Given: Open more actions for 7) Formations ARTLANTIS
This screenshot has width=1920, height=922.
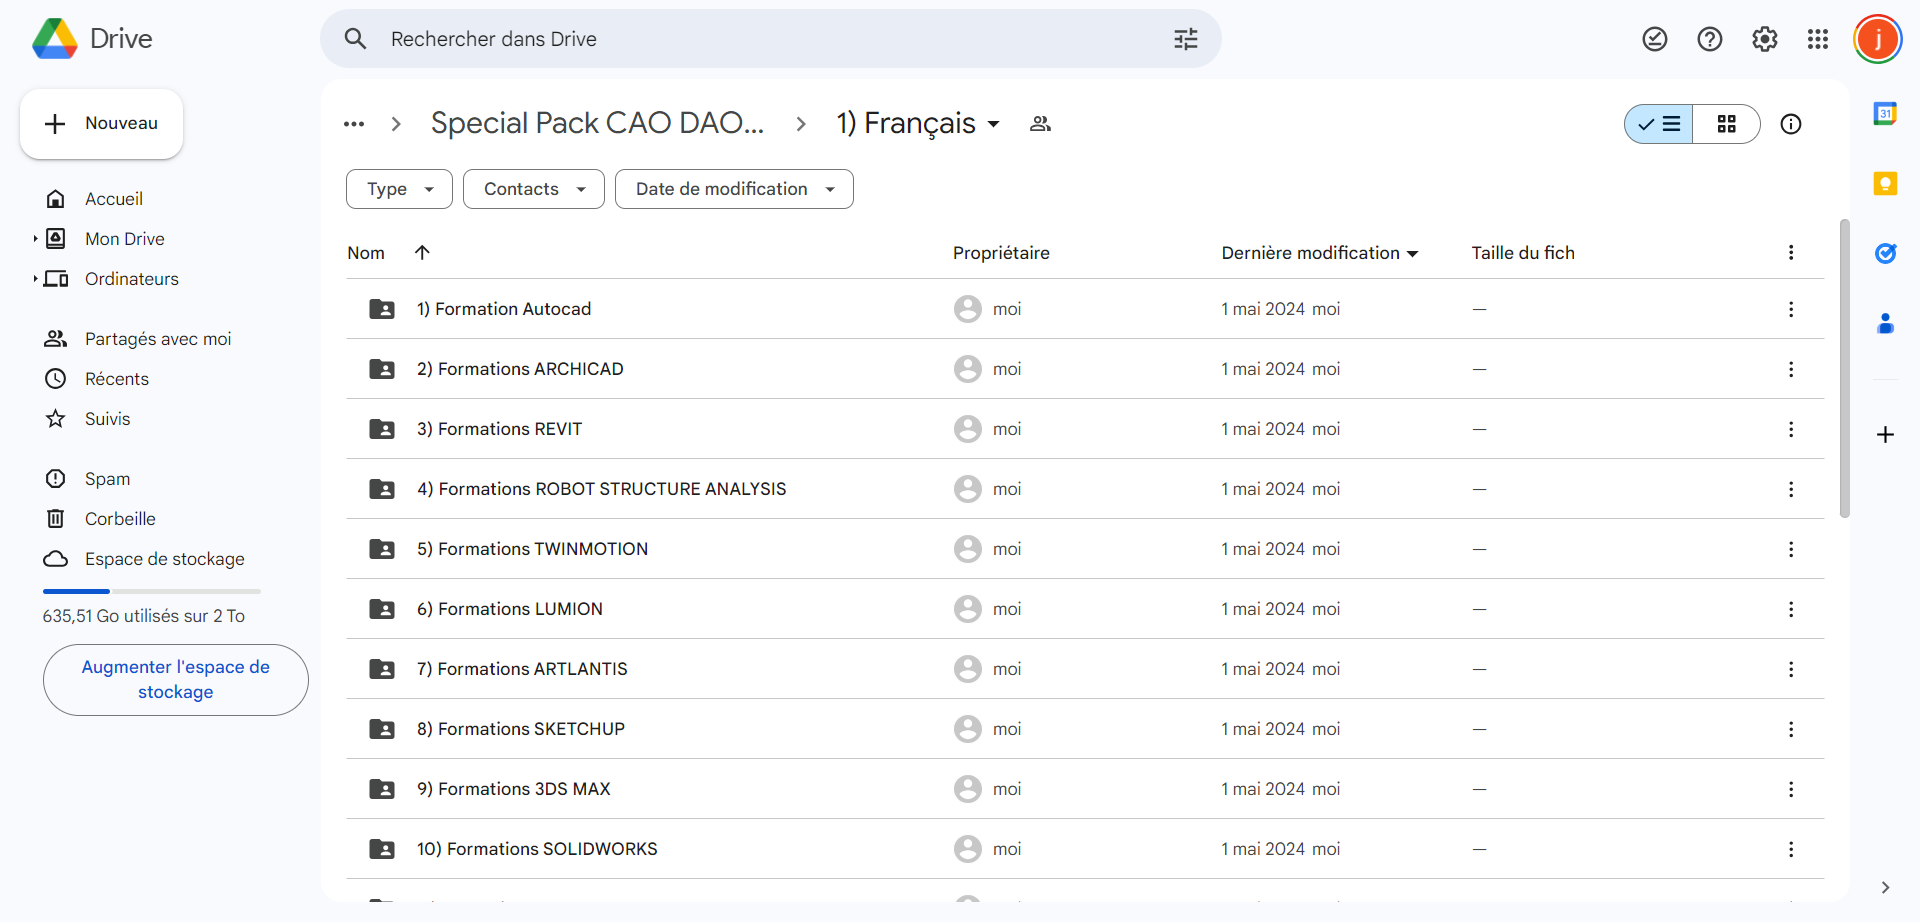Looking at the screenshot, I should click(x=1791, y=669).
